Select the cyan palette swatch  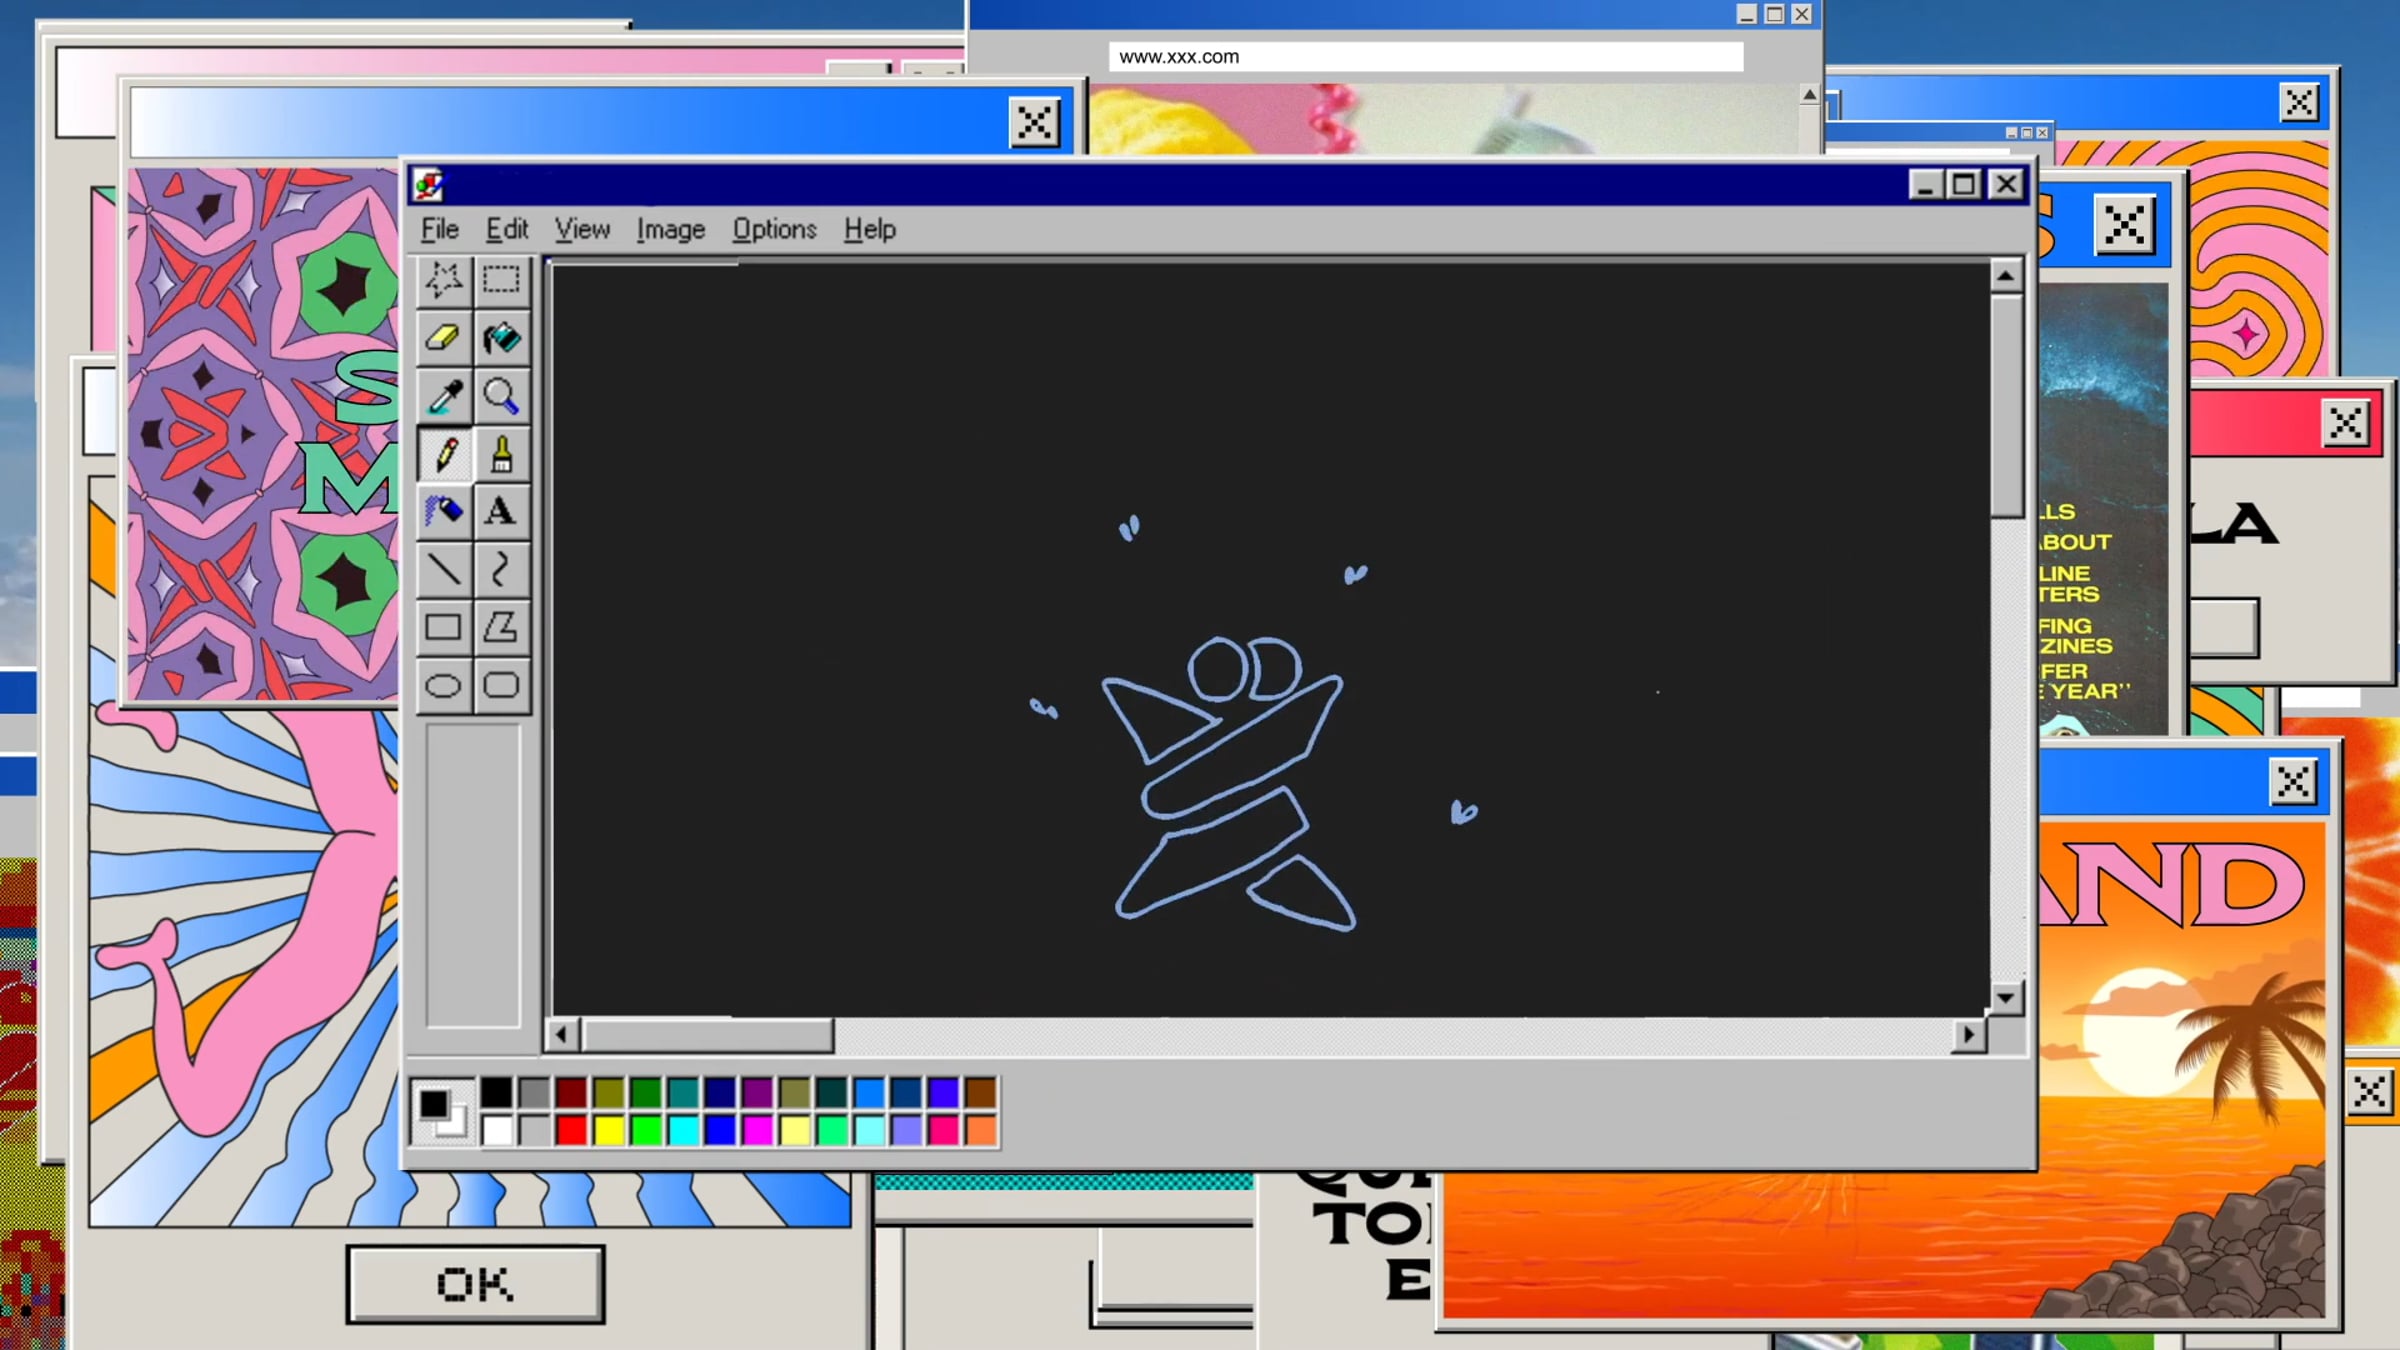[x=683, y=1130]
